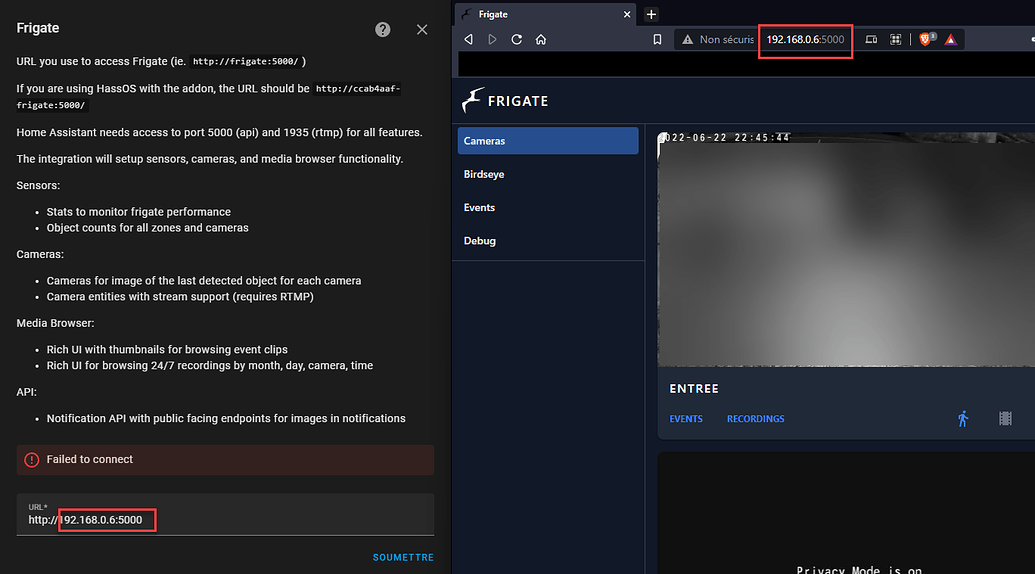Click 'Camera entities with stream support' line
This screenshot has height=574, width=1035.
coord(180,297)
